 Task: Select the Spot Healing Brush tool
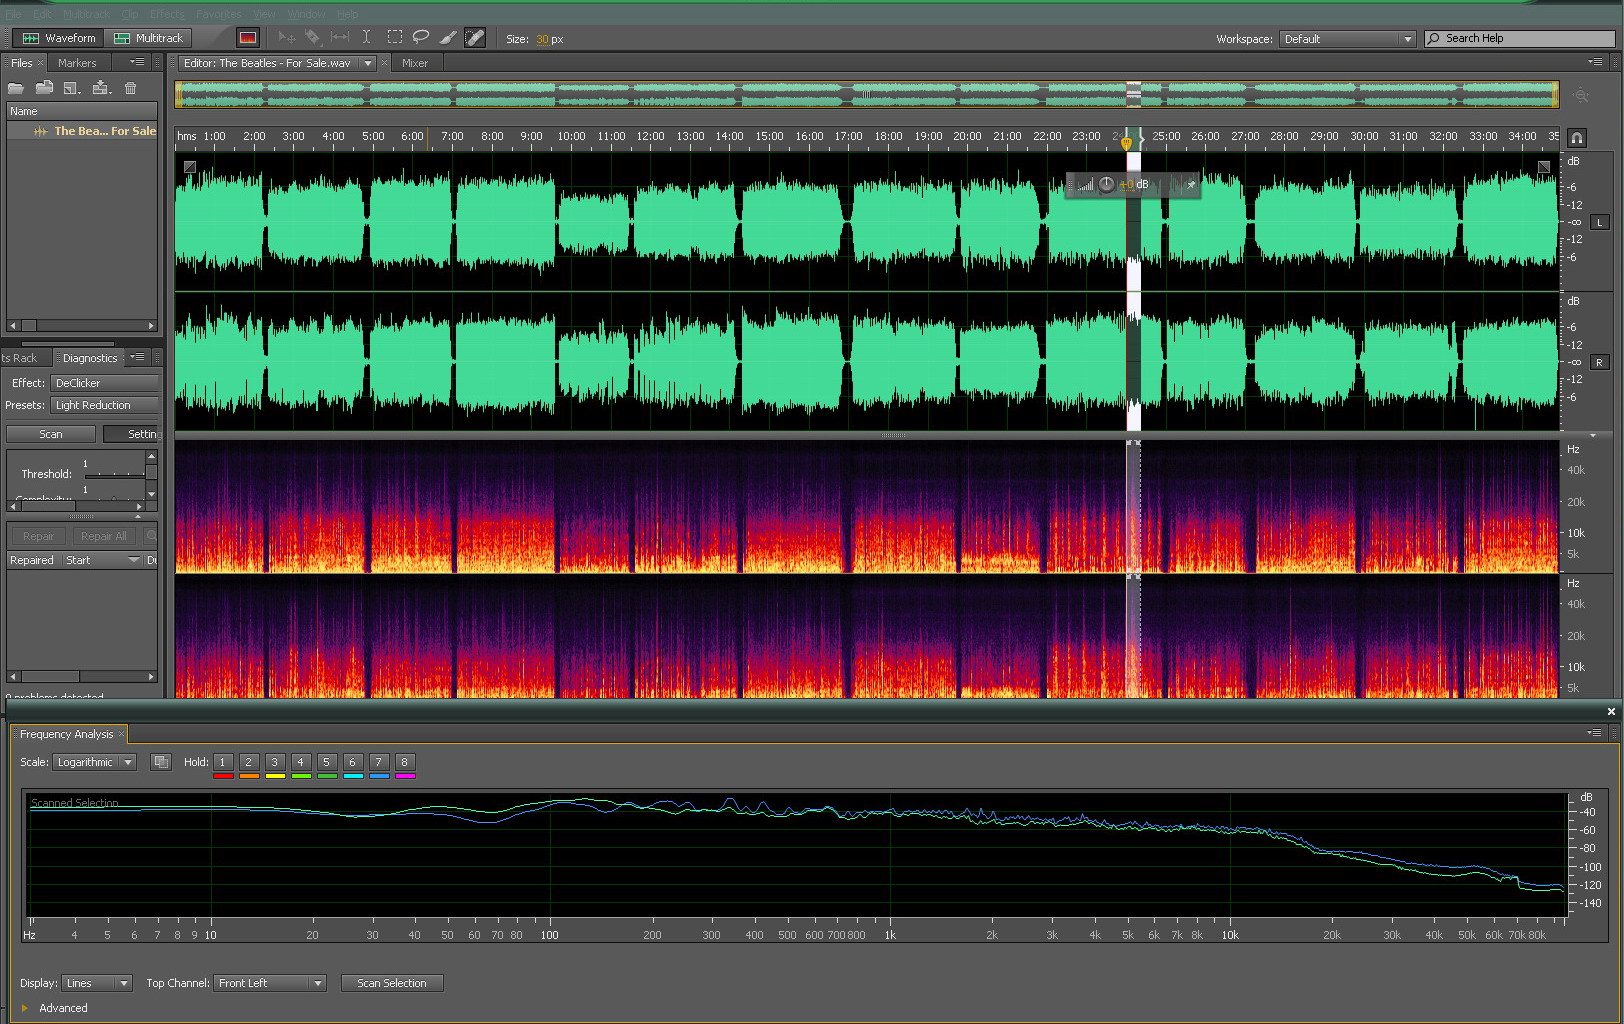(x=475, y=38)
